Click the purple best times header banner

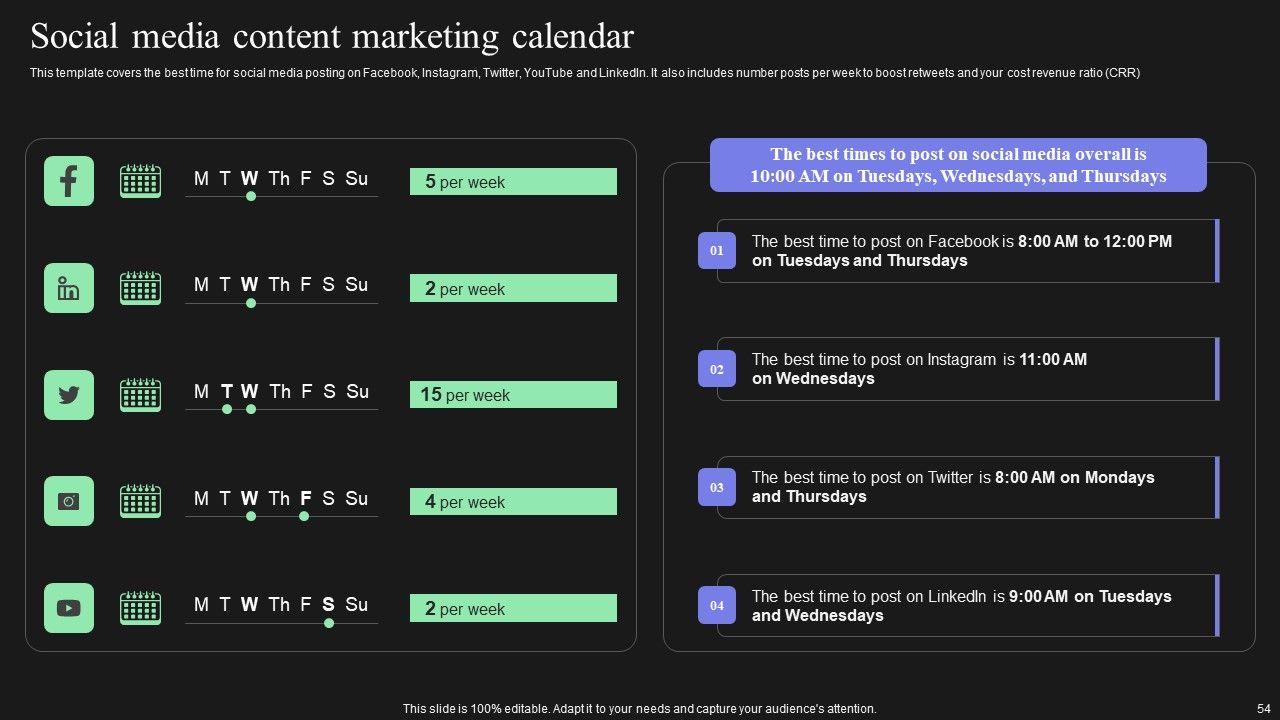tap(958, 165)
